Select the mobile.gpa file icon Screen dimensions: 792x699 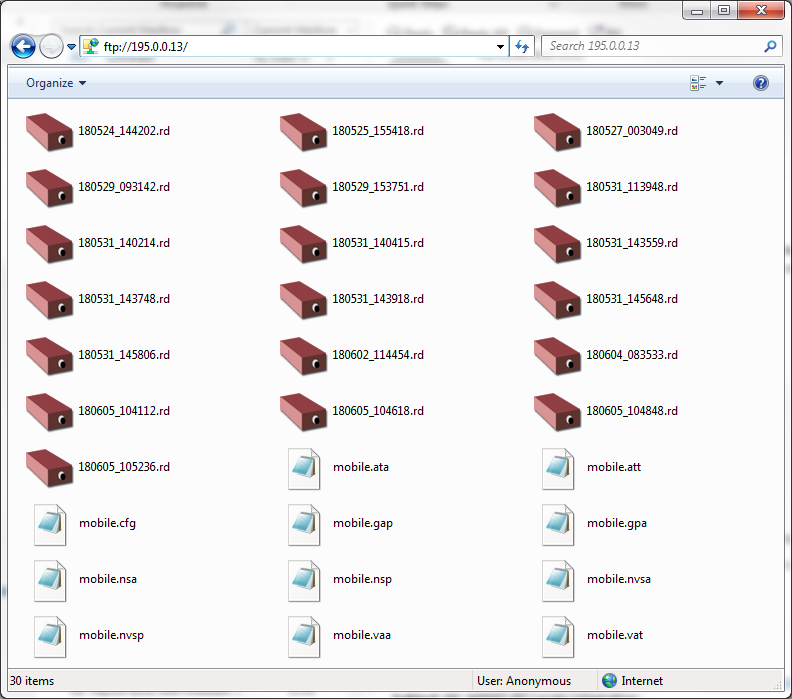pos(558,525)
